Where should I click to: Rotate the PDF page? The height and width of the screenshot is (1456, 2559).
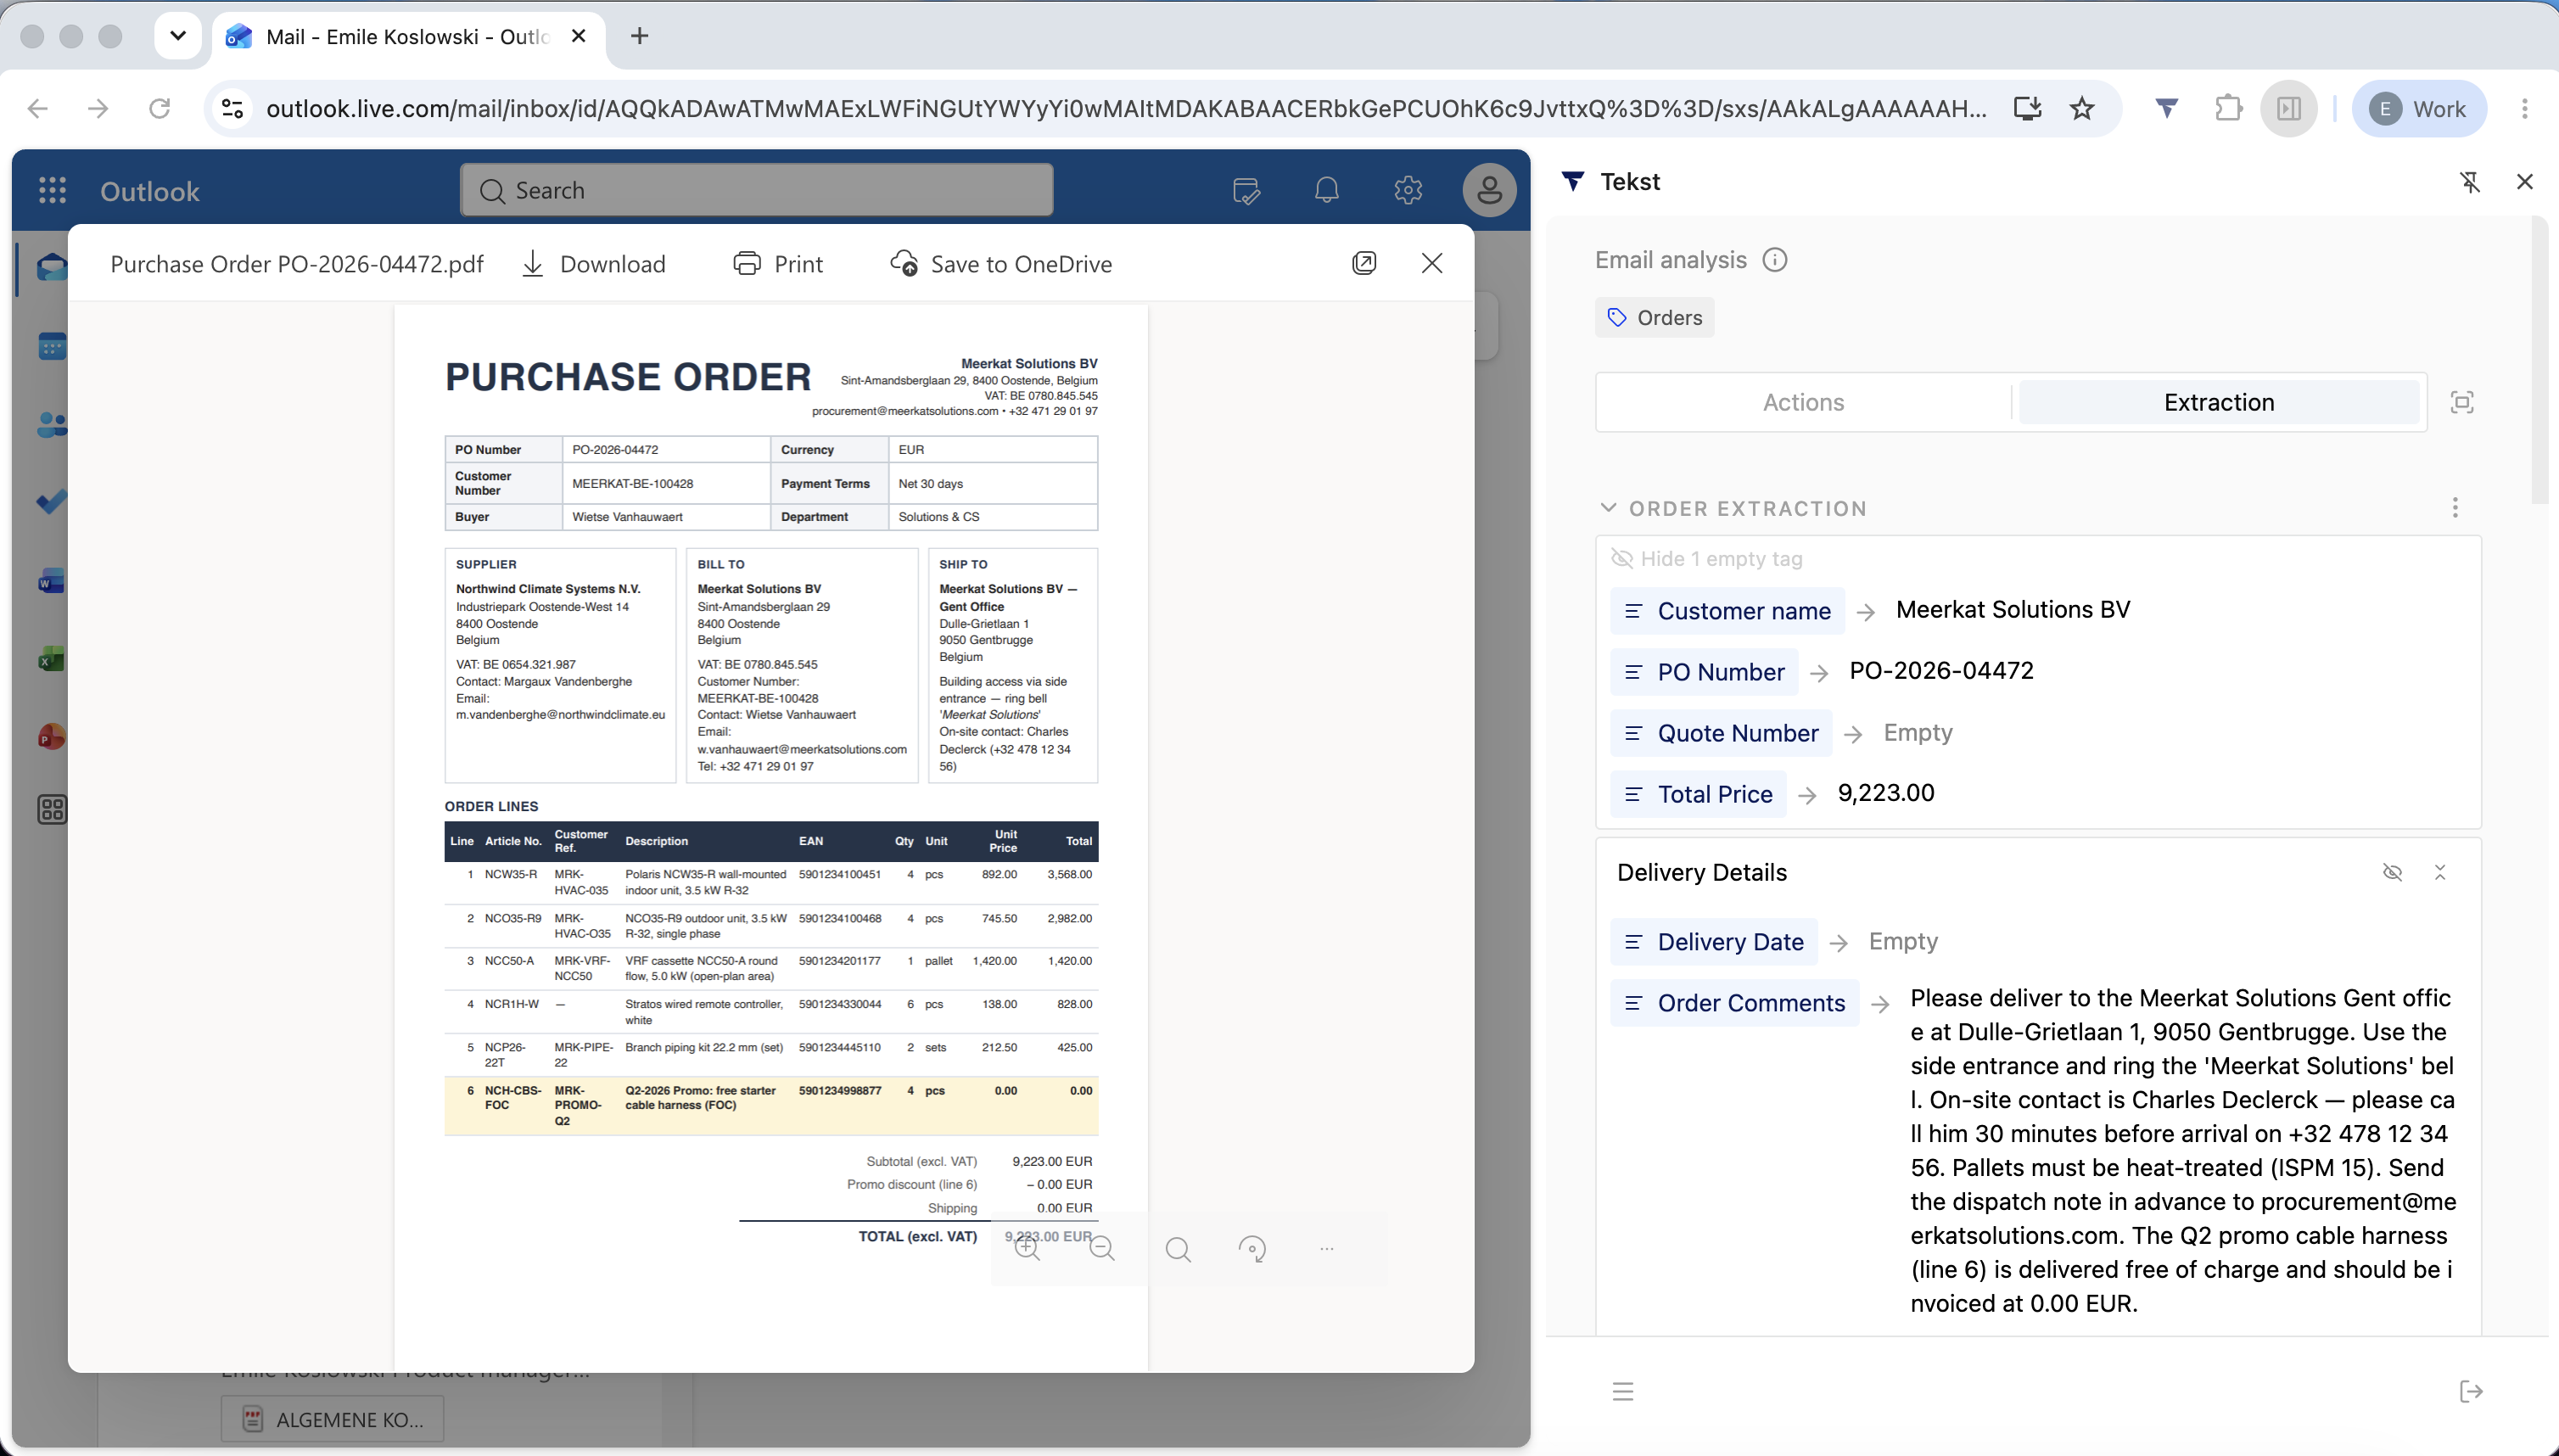[1252, 1248]
